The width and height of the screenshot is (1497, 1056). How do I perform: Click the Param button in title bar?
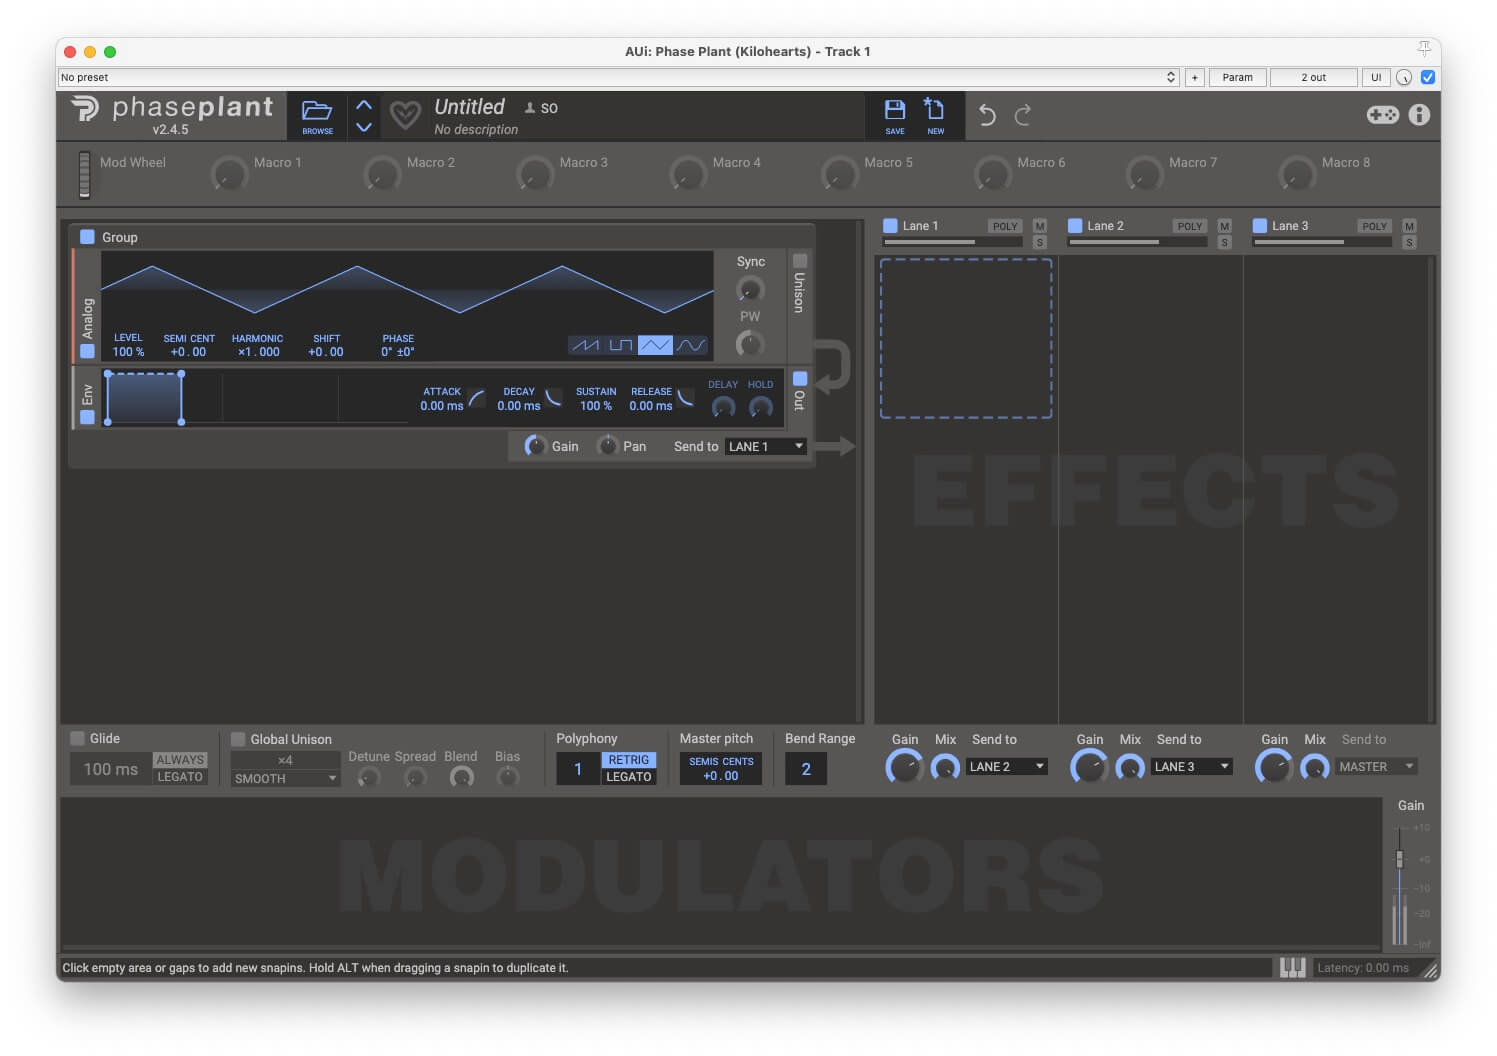pos(1237,77)
